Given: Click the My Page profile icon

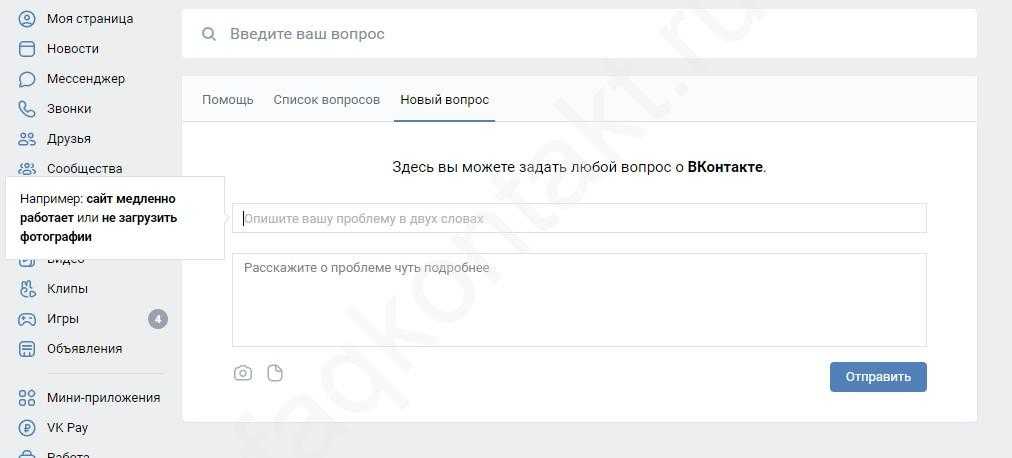Looking at the screenshot, I should click(27, 19).
